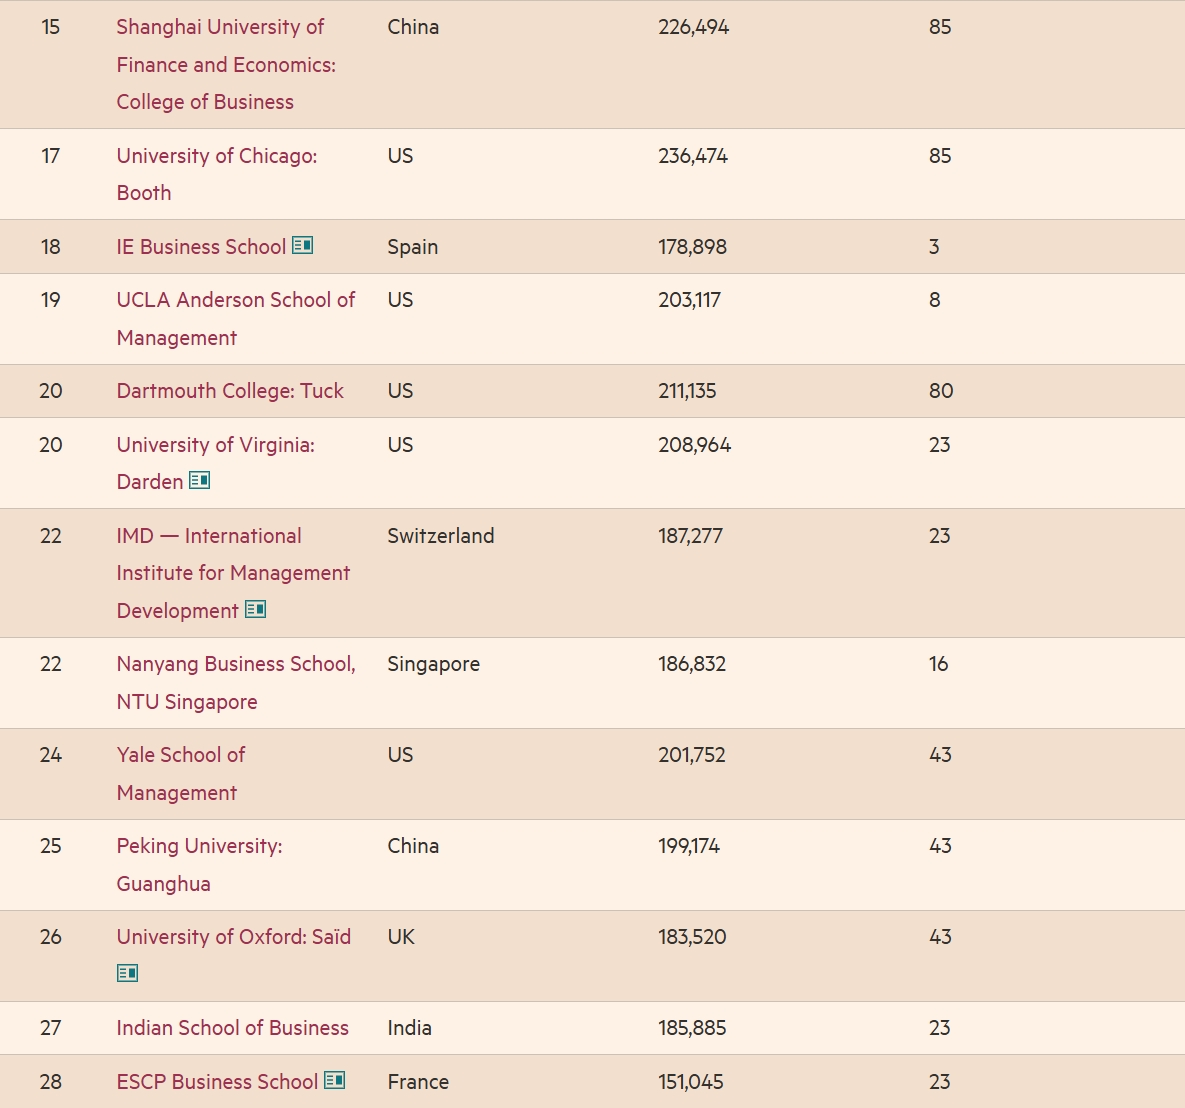Open the University of Virginia: Darden link
Screen dimensions: 1185x1108
(215, 463)
